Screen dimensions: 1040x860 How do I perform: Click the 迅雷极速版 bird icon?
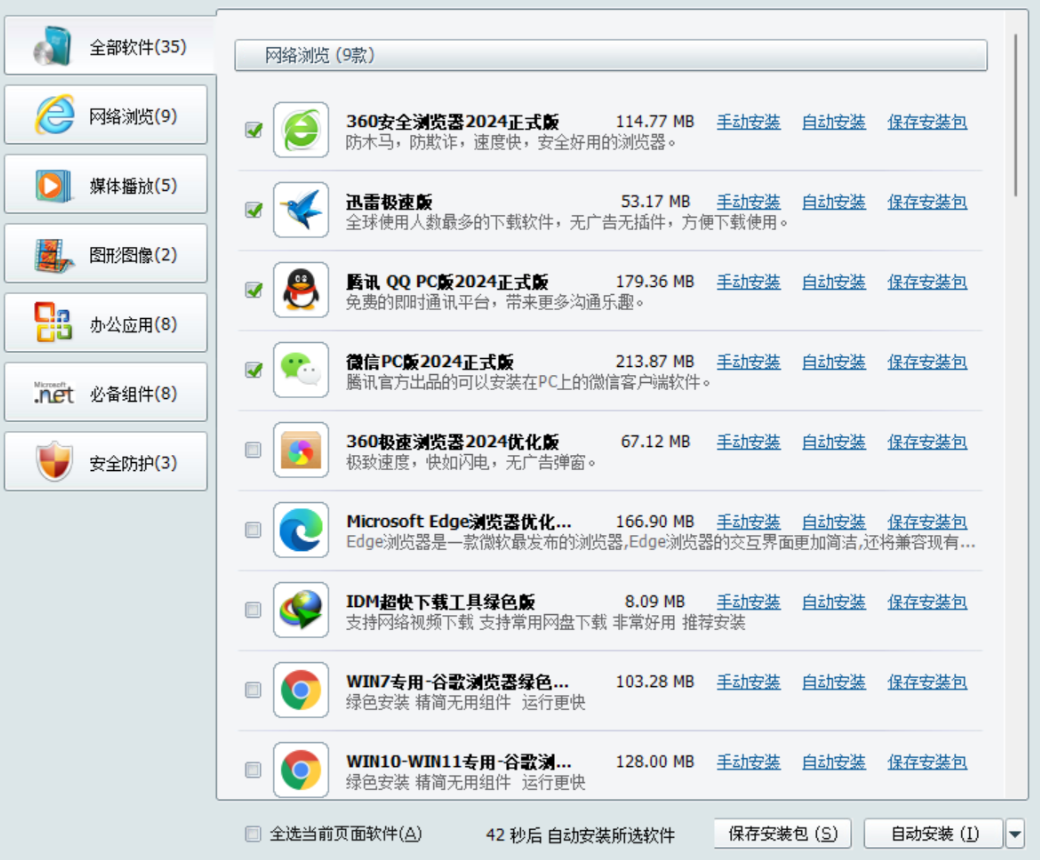[x=299, y=208]
